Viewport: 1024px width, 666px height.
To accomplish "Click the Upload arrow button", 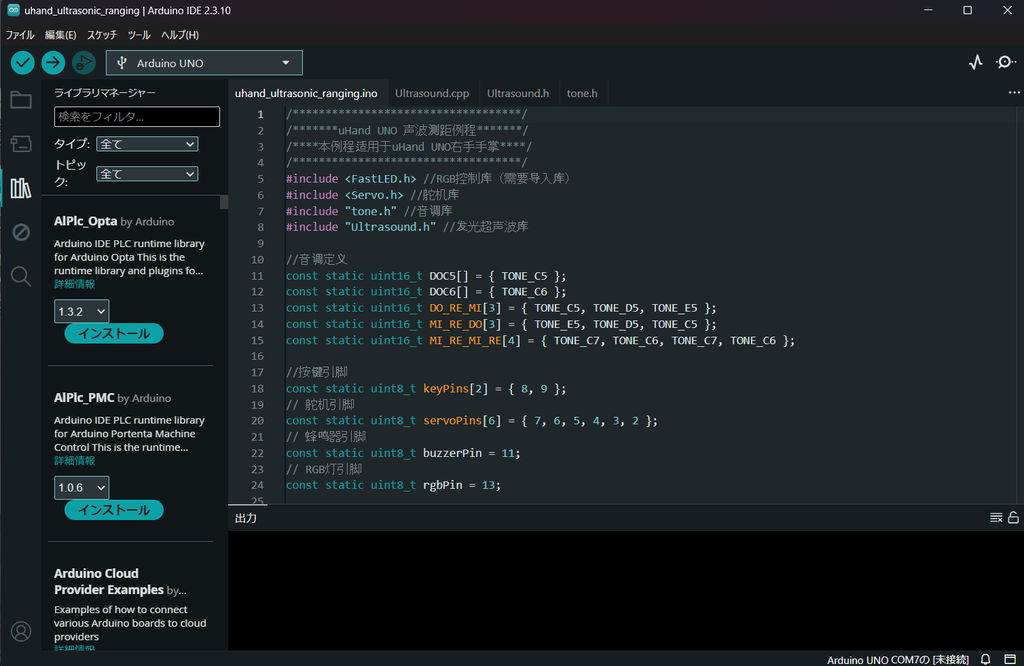I will [53, 63].
